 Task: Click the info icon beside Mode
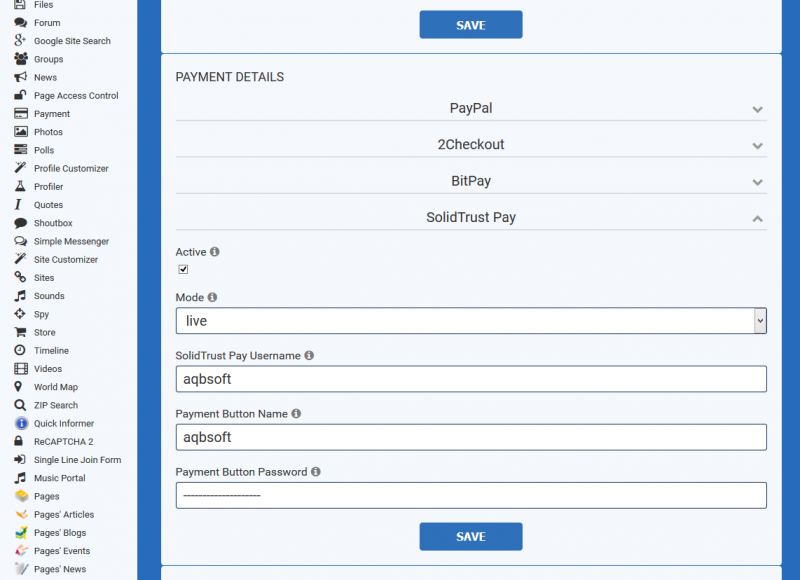pyautogui.click(x=212, y=297)
